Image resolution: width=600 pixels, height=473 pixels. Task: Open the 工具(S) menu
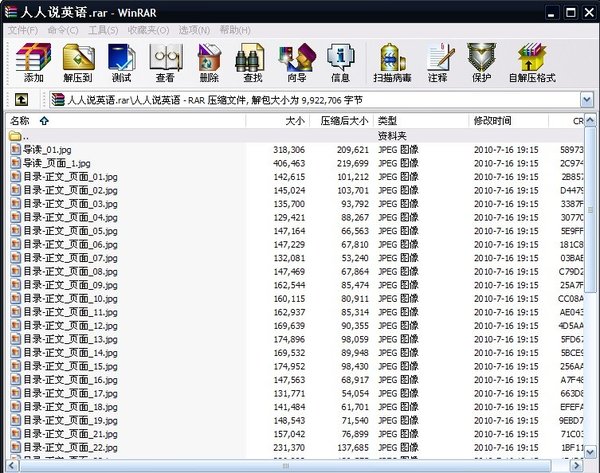click(103, 30)
